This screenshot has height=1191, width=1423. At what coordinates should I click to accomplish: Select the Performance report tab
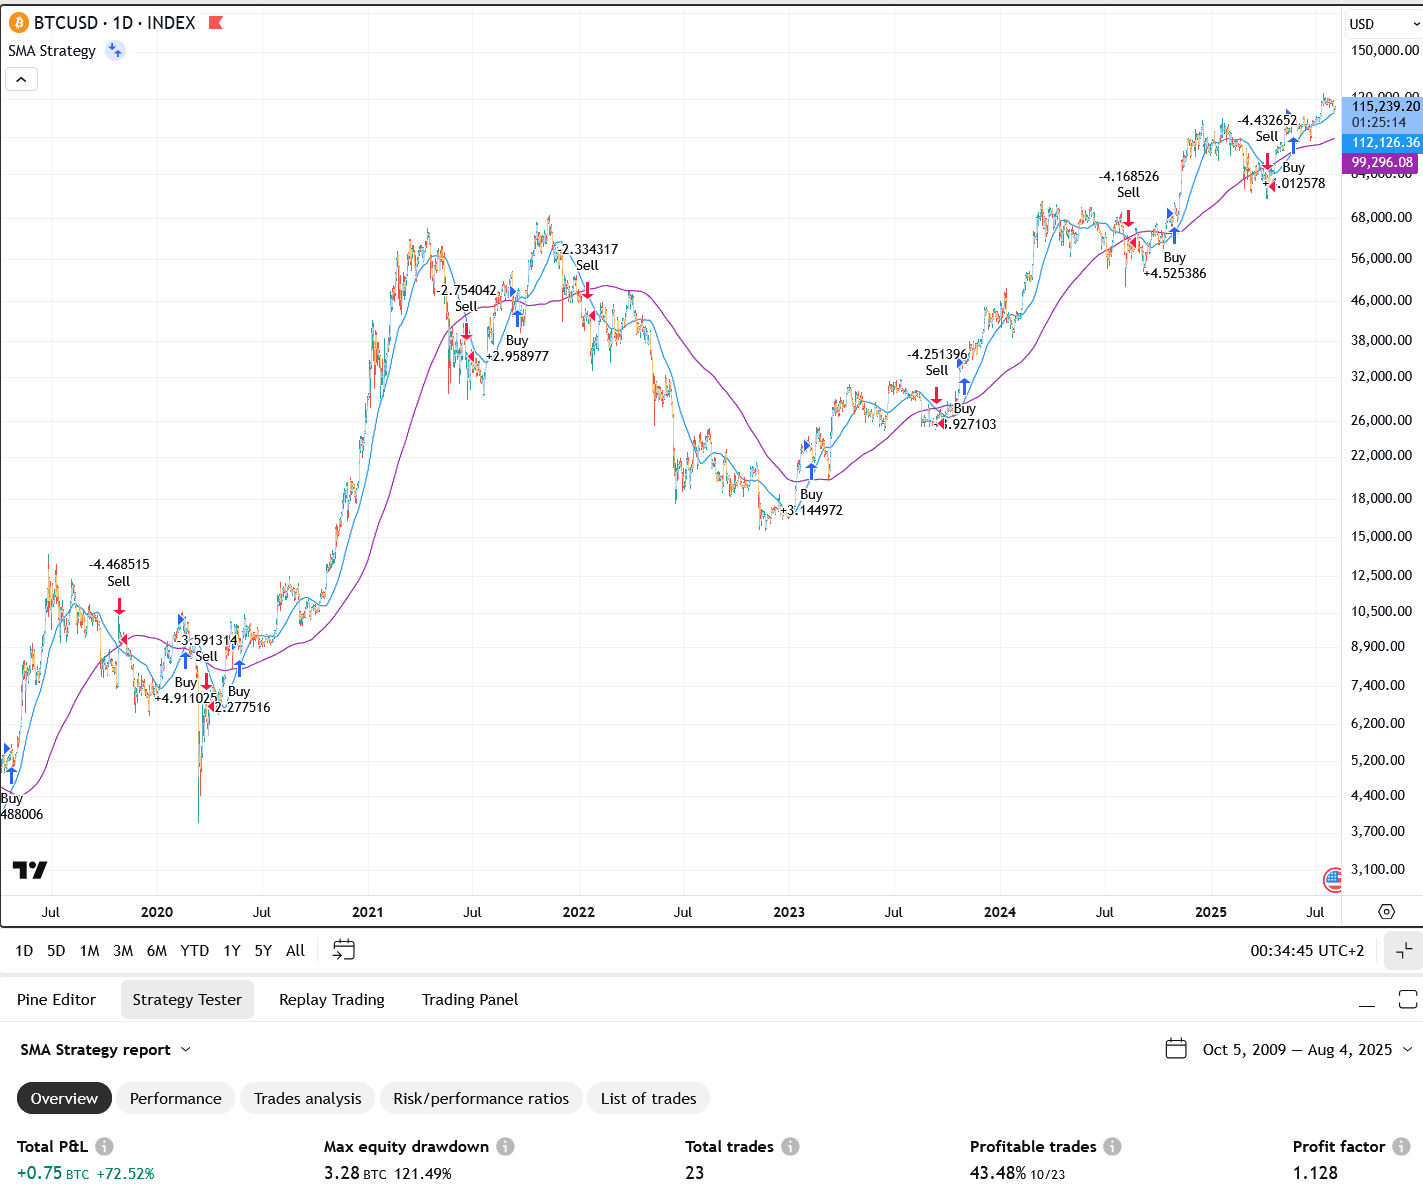pos(176,1098)
